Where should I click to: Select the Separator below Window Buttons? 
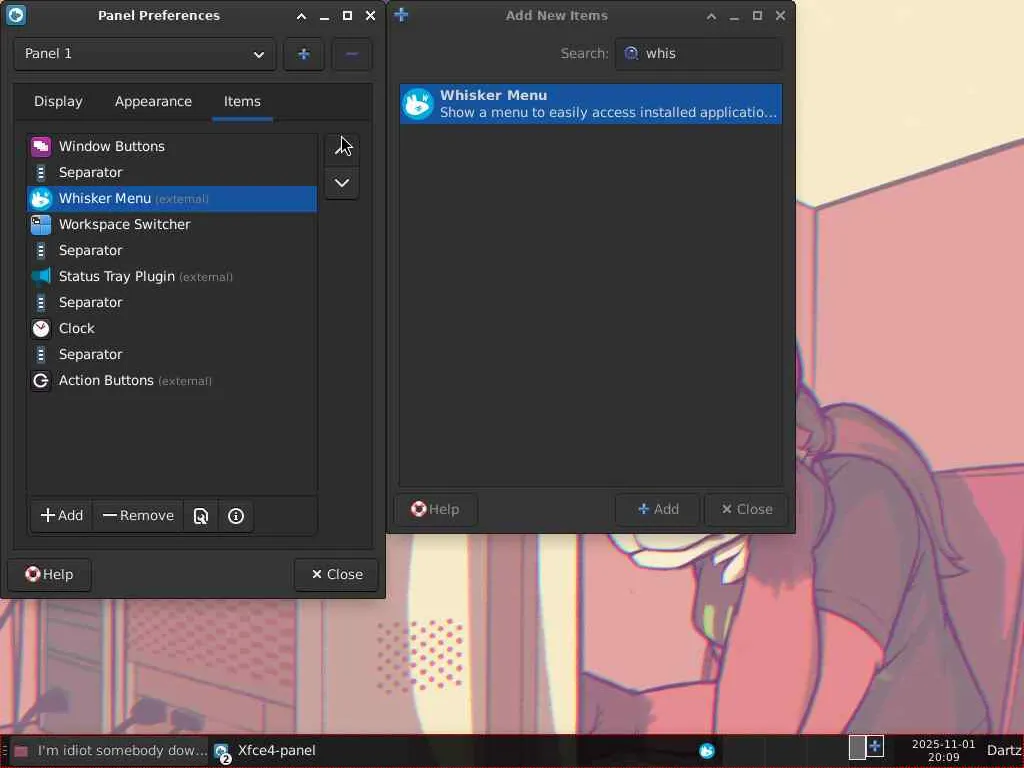[172, 172]
